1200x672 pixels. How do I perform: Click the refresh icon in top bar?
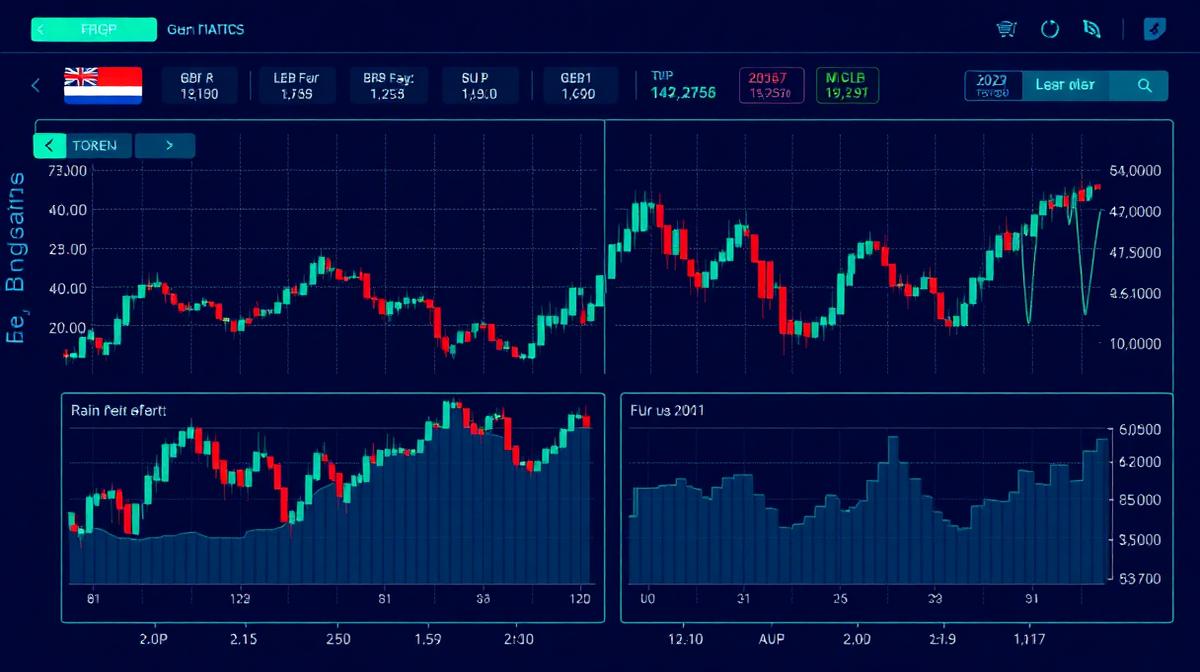1049,29
